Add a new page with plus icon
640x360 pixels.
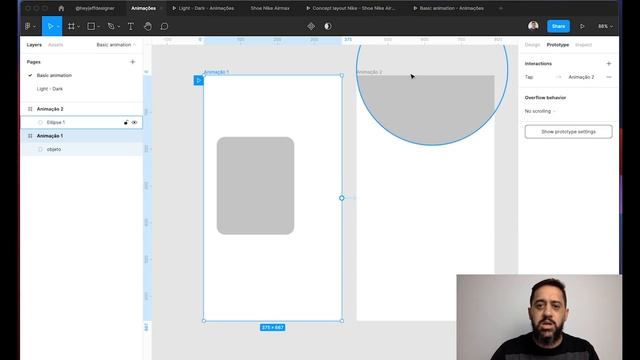[132, 62]
